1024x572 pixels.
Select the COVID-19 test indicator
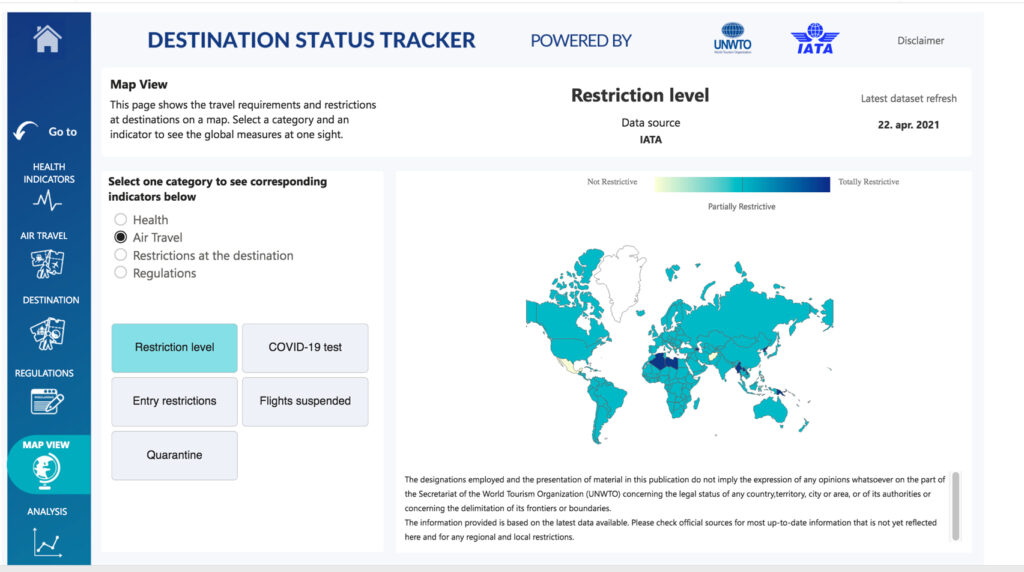305,347
